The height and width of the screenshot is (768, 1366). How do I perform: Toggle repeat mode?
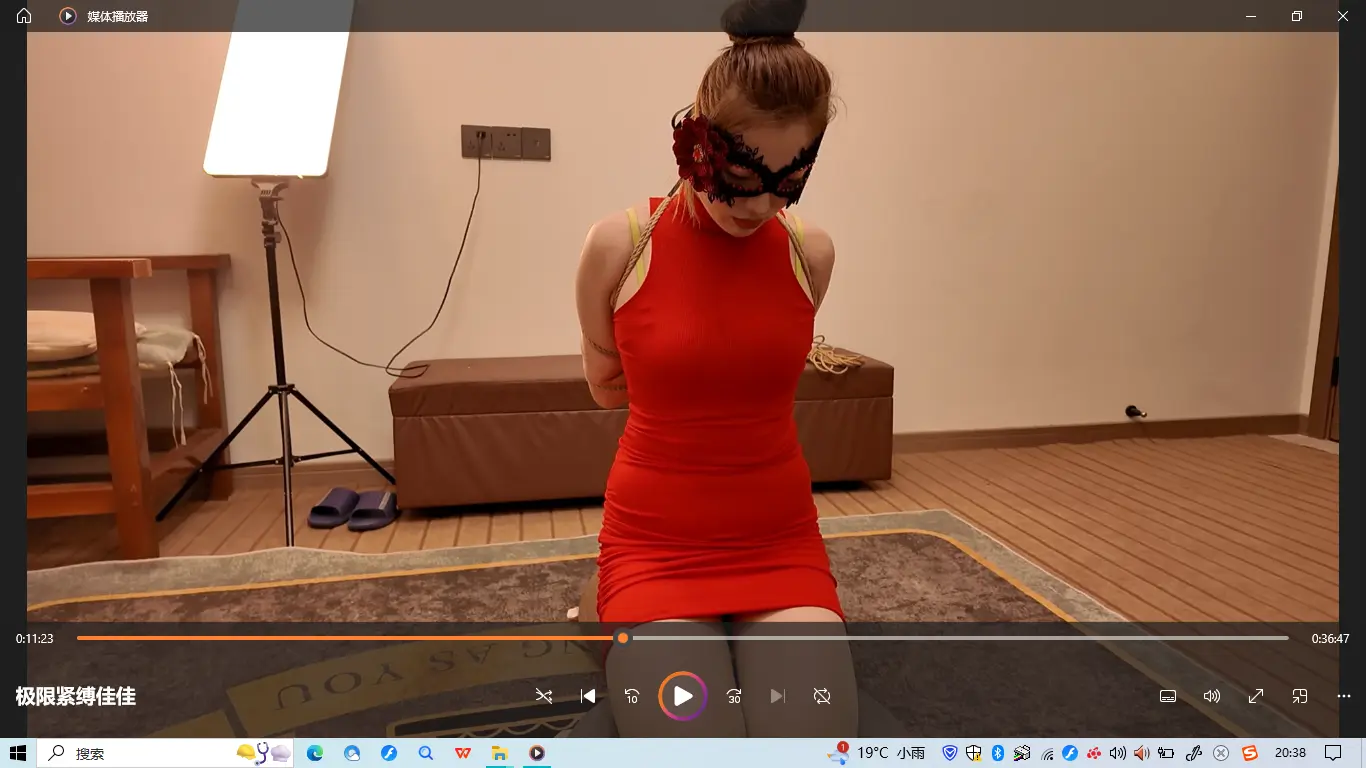click(x=822, y=696)
